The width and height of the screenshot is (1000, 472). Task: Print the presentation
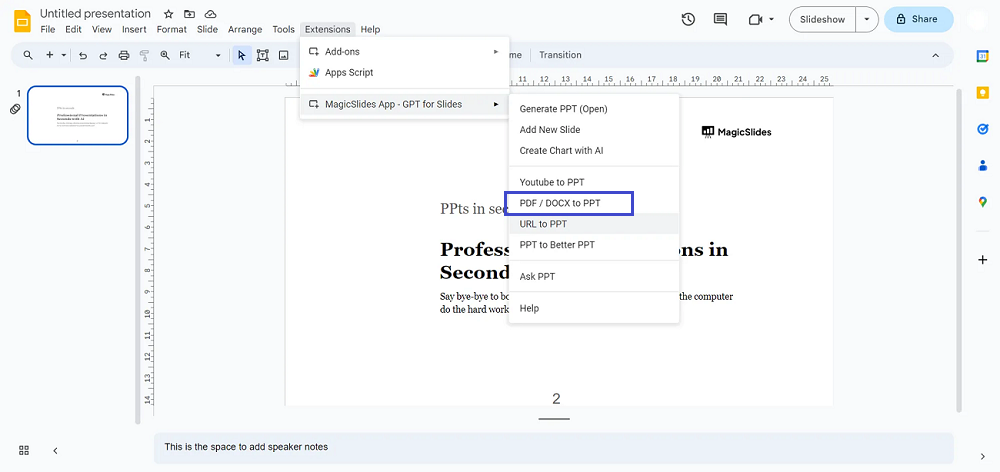coord(124,55)
